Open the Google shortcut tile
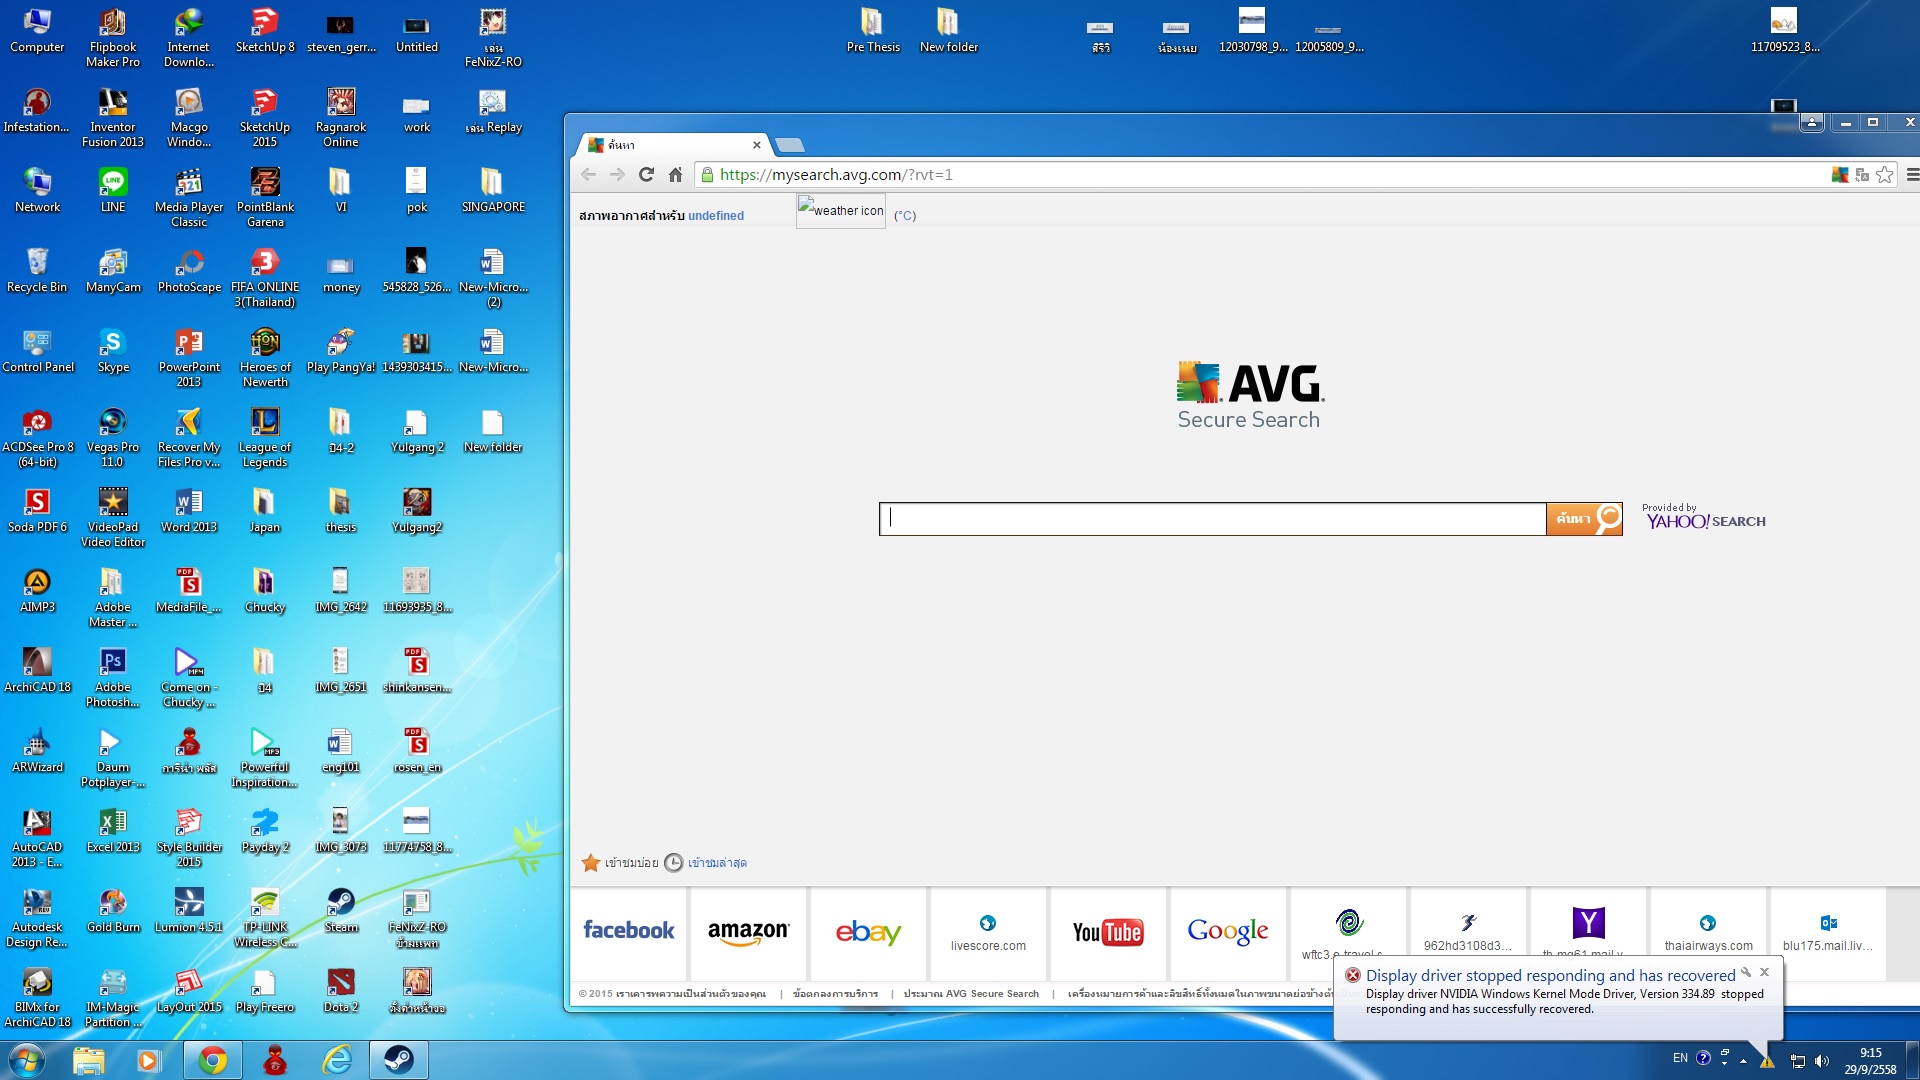 tap(1228, 932)
